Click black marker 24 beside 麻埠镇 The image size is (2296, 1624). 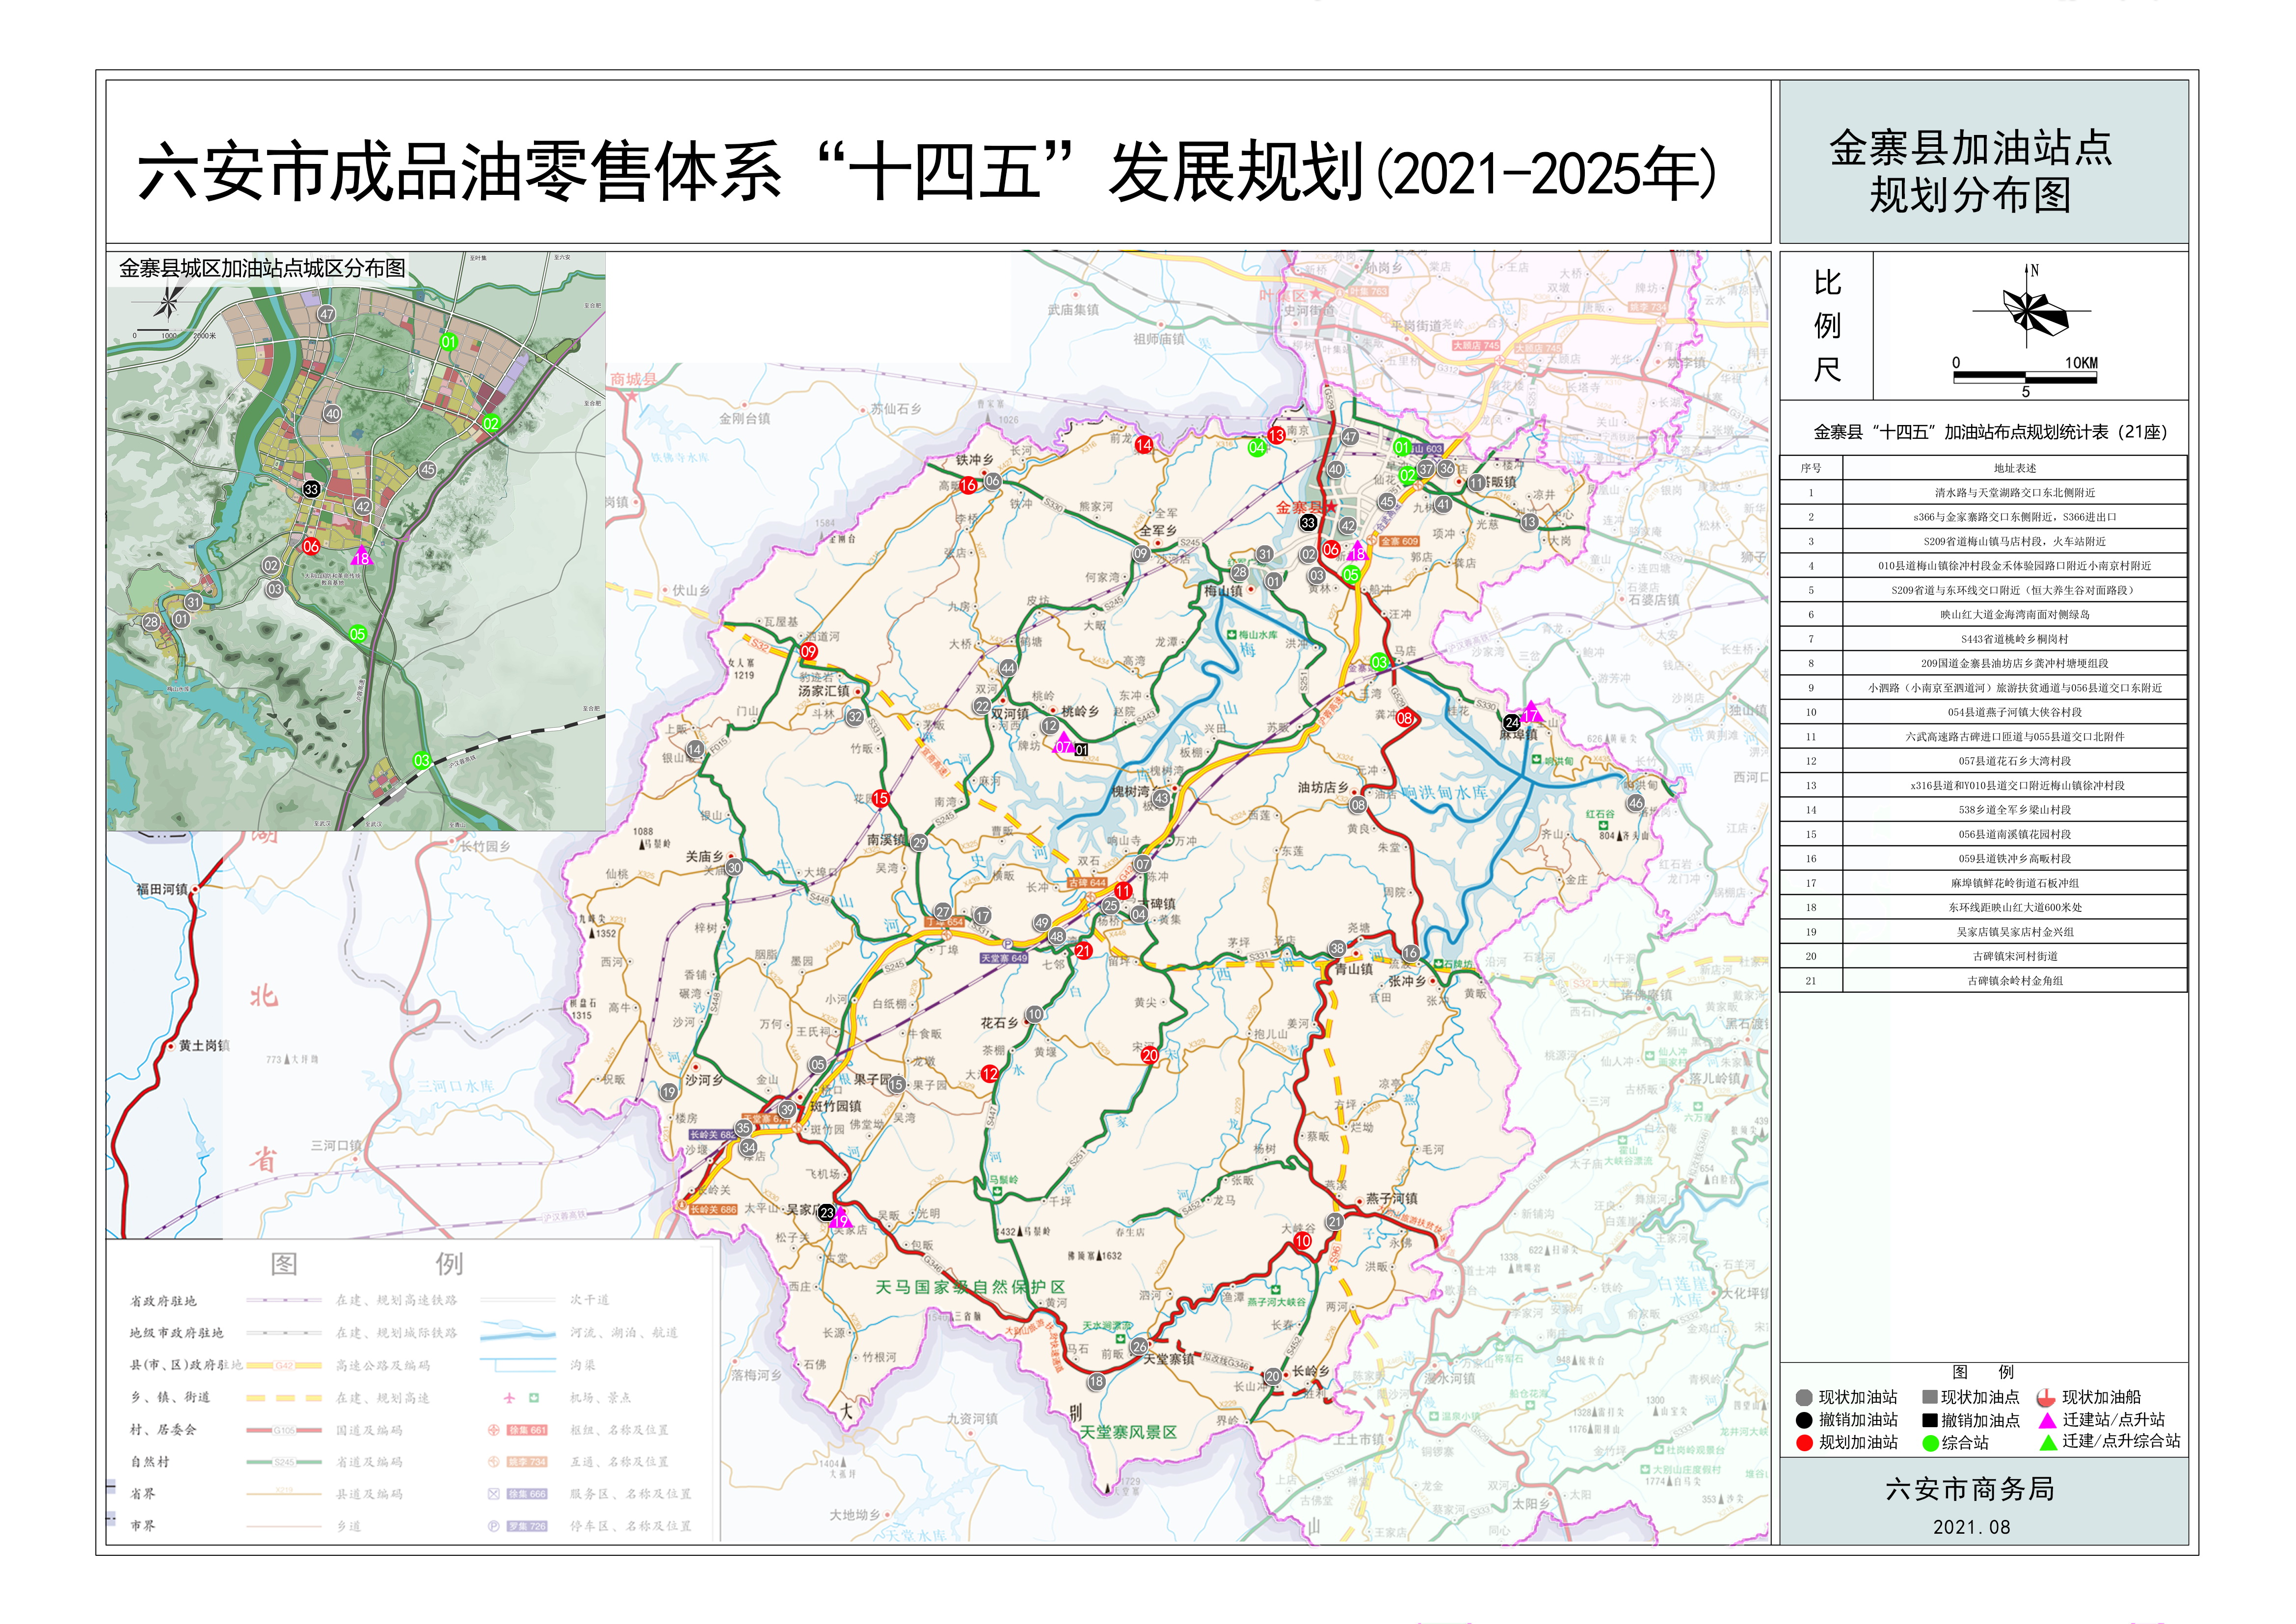1512,721
